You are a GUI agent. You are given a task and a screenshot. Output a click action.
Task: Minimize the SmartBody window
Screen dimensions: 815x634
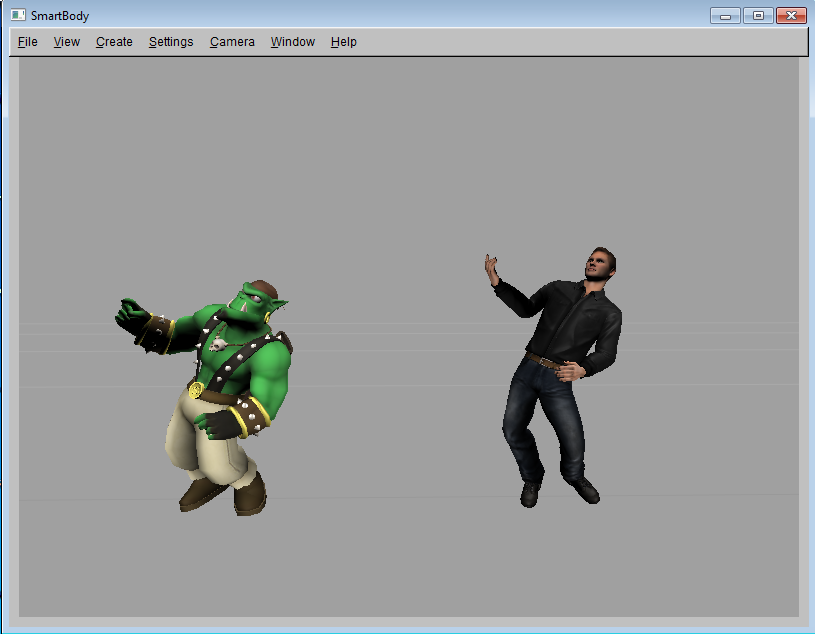(726, 16)
